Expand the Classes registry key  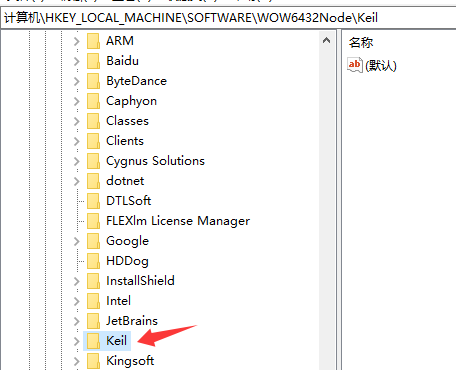tap(77, 121)
